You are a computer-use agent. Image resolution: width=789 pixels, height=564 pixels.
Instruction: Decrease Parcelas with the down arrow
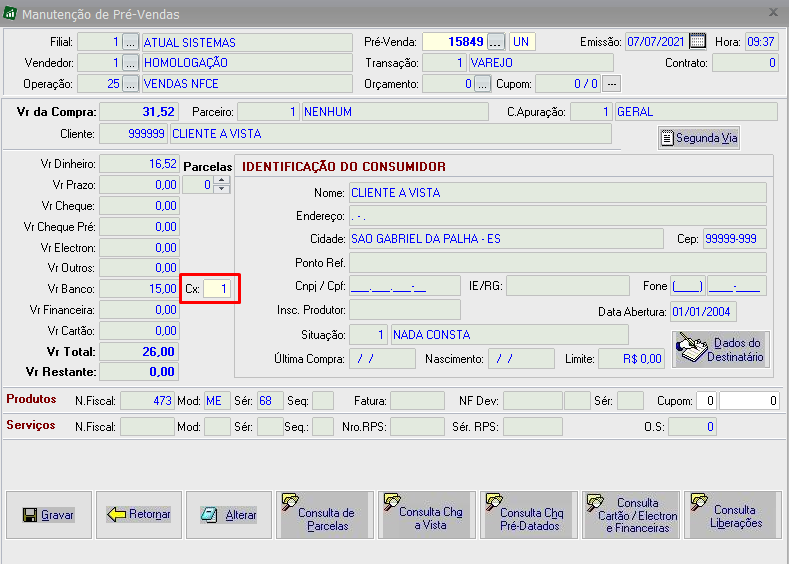[222, 189]
